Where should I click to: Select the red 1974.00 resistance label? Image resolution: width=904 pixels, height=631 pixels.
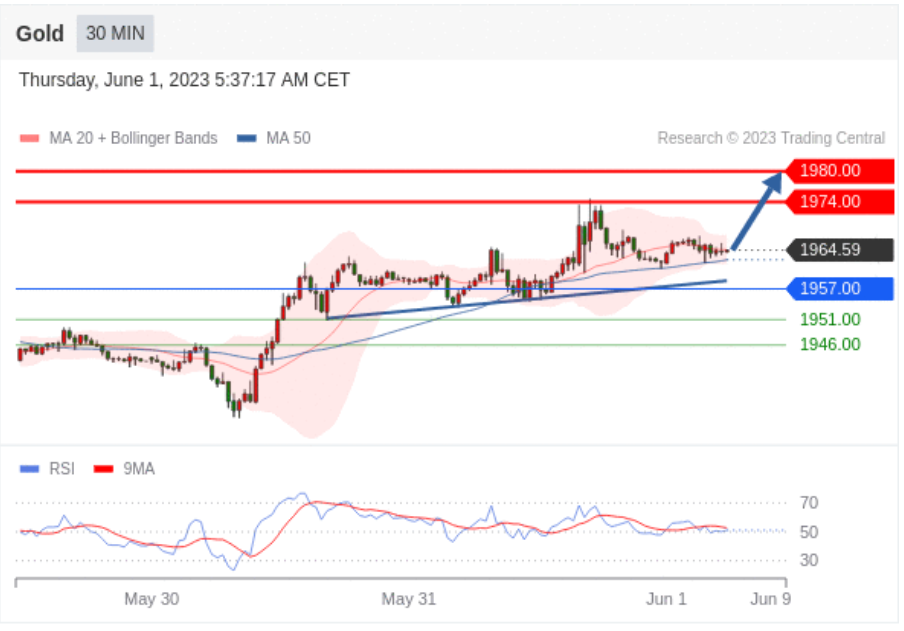pyautogui.click(x=841, y=202)
